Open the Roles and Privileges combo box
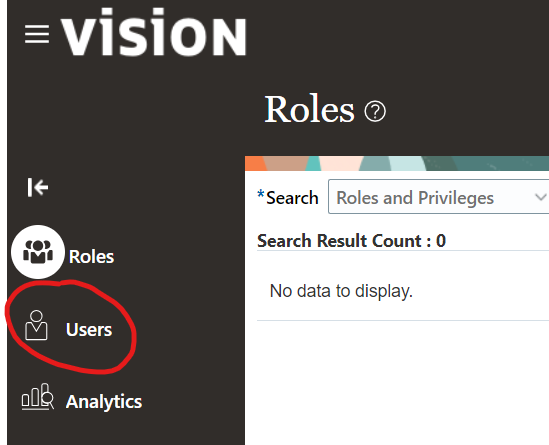Viewport: 549px width, 445px height. [438, 196]
